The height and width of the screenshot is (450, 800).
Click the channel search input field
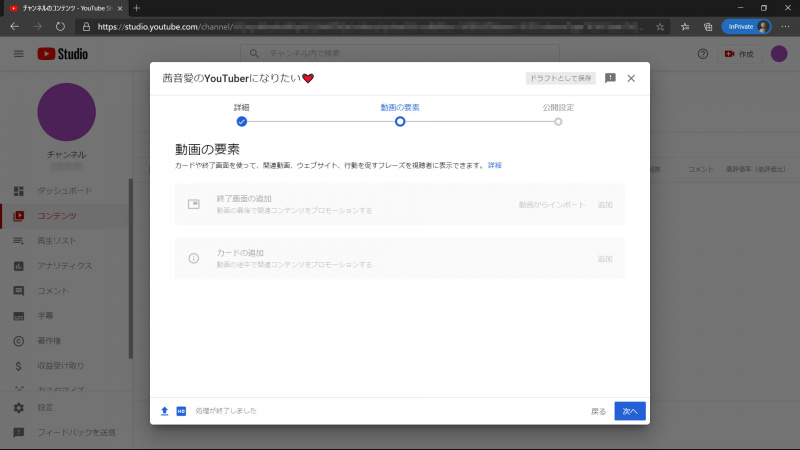point(400,53)
